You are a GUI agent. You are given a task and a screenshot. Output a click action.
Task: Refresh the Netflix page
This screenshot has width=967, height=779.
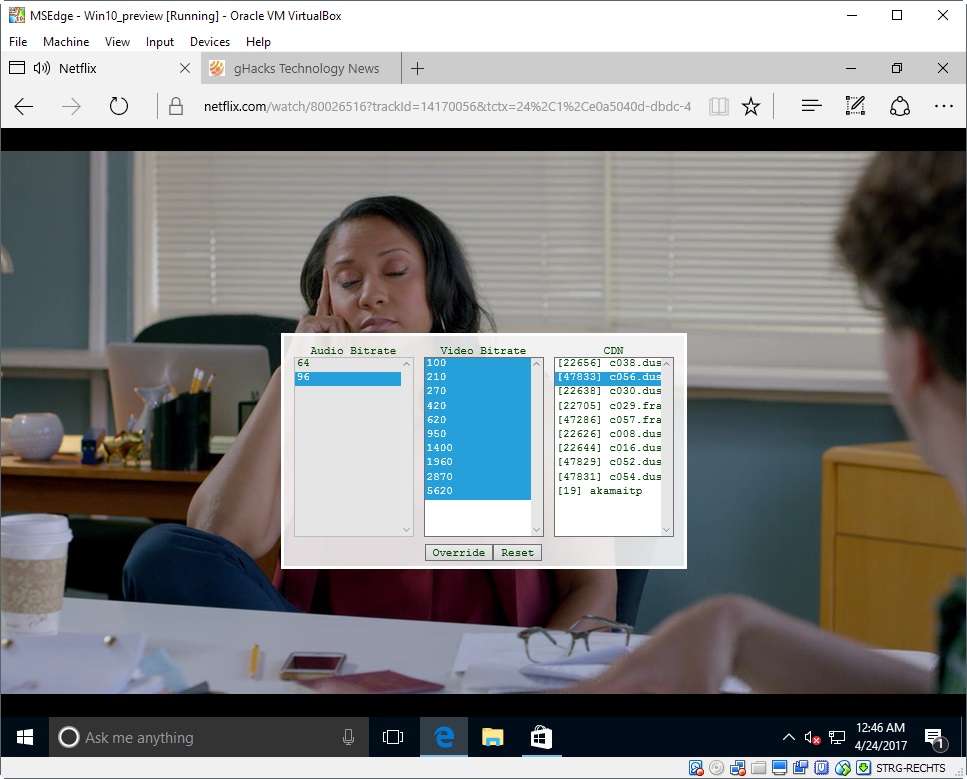(x=118, y=107)
